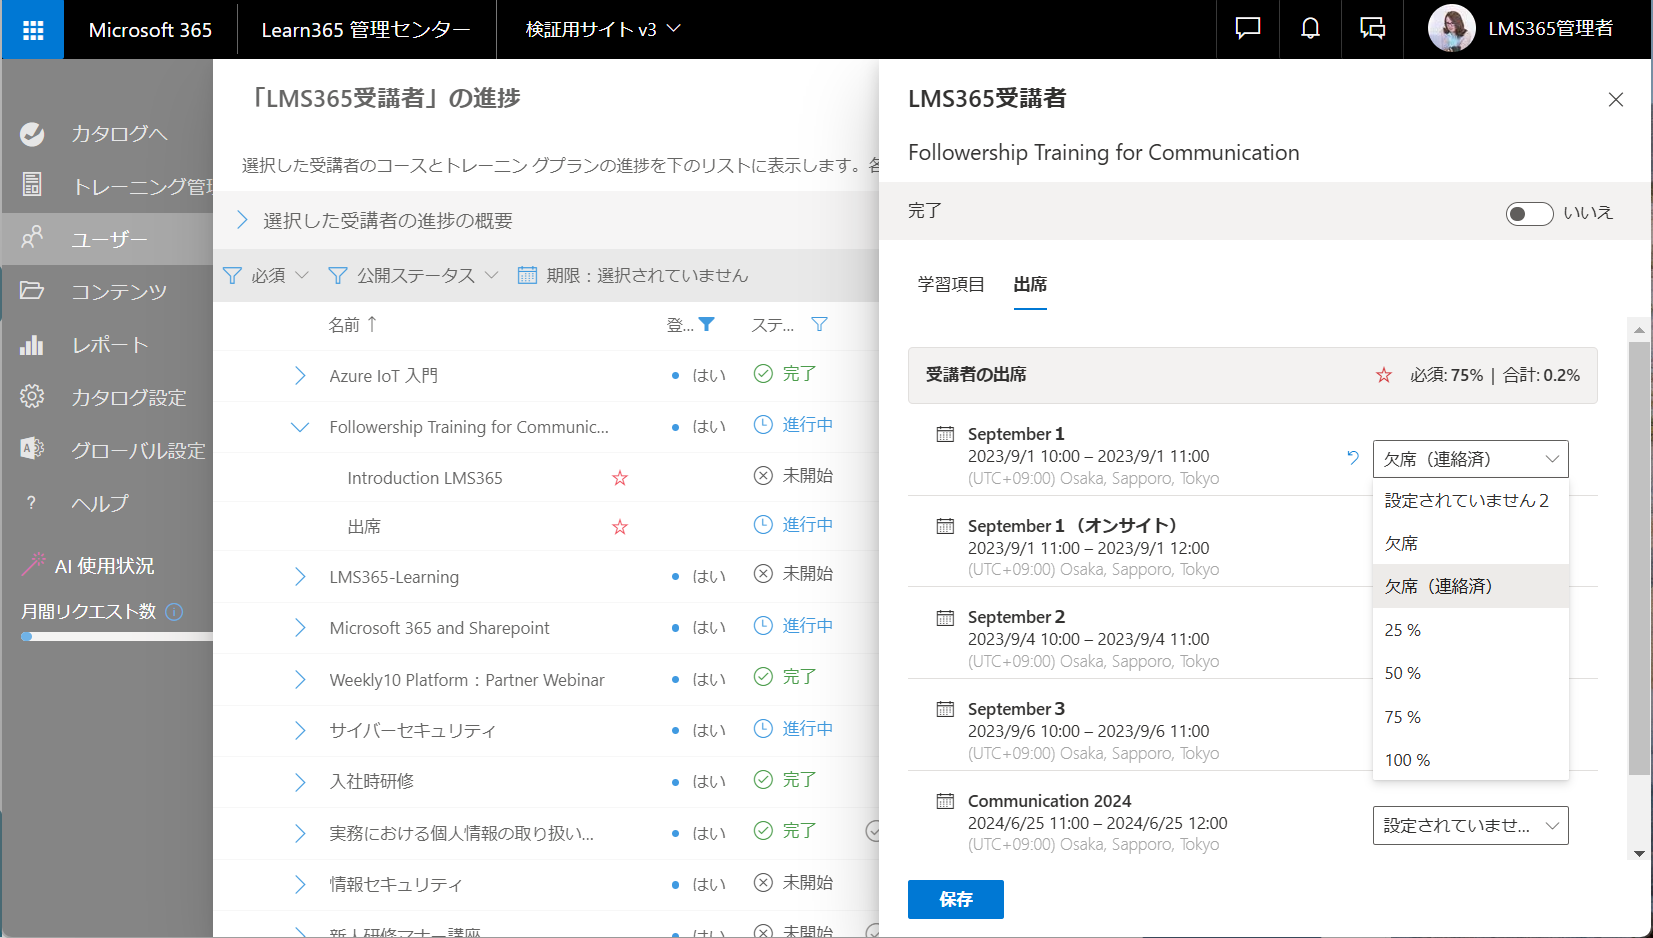This screenshot has height=938, width=1653.
Task: Expand the Azure IoT 入門 row
Action: [x=300, y=375]
